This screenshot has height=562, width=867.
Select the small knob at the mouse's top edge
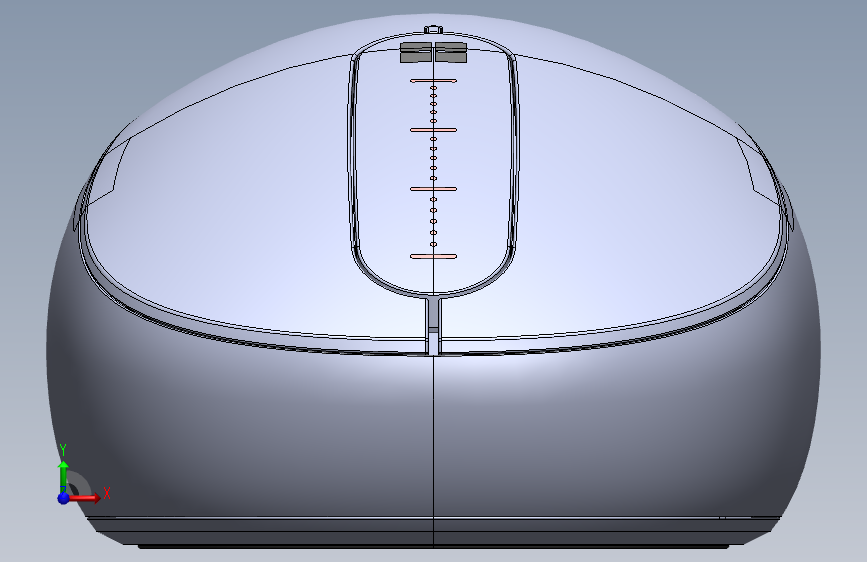pos(434,29)
